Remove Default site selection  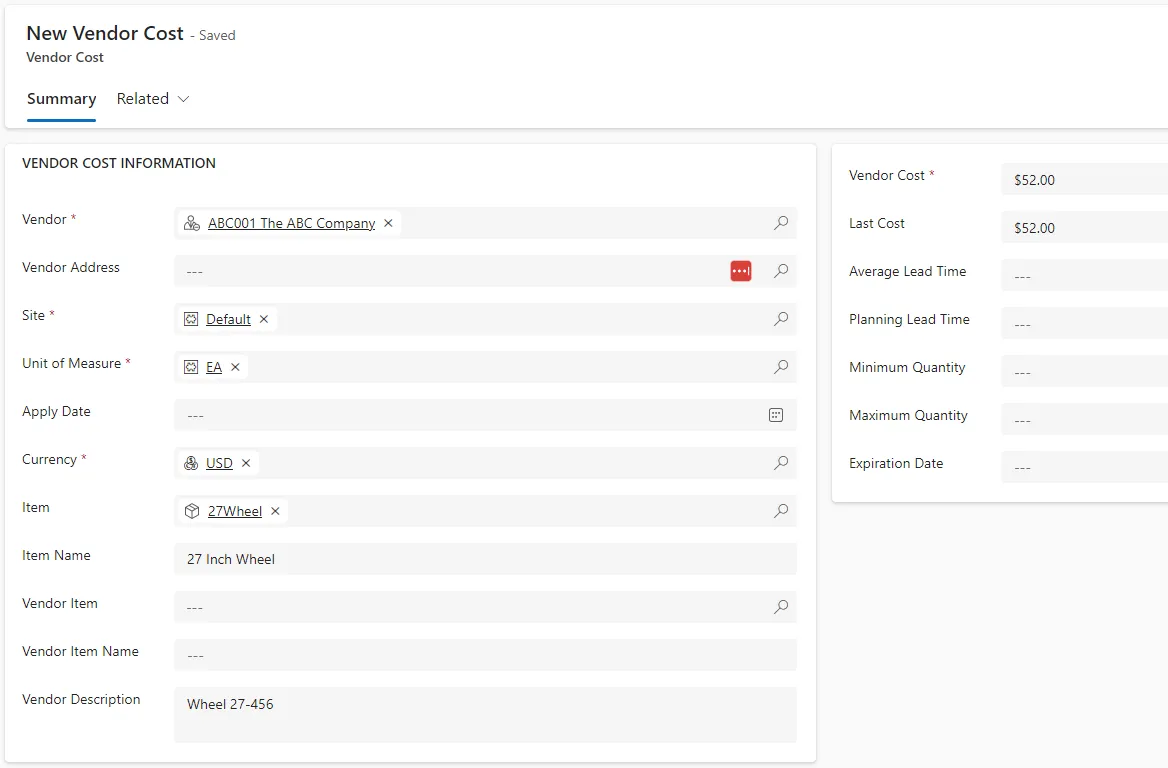click(264, 319)
